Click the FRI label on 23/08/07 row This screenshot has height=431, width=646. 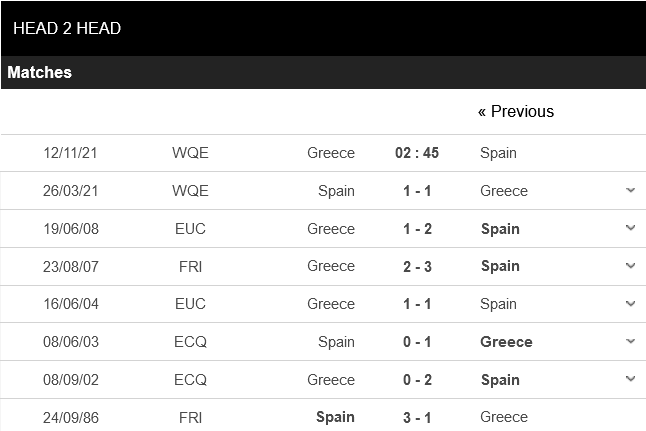(190, 266)
